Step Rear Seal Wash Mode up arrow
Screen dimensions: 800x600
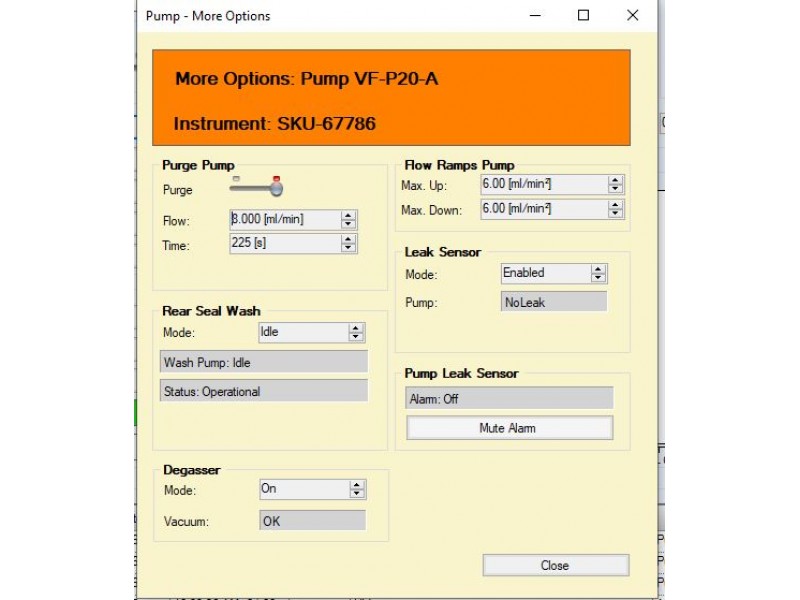[356, 328]
